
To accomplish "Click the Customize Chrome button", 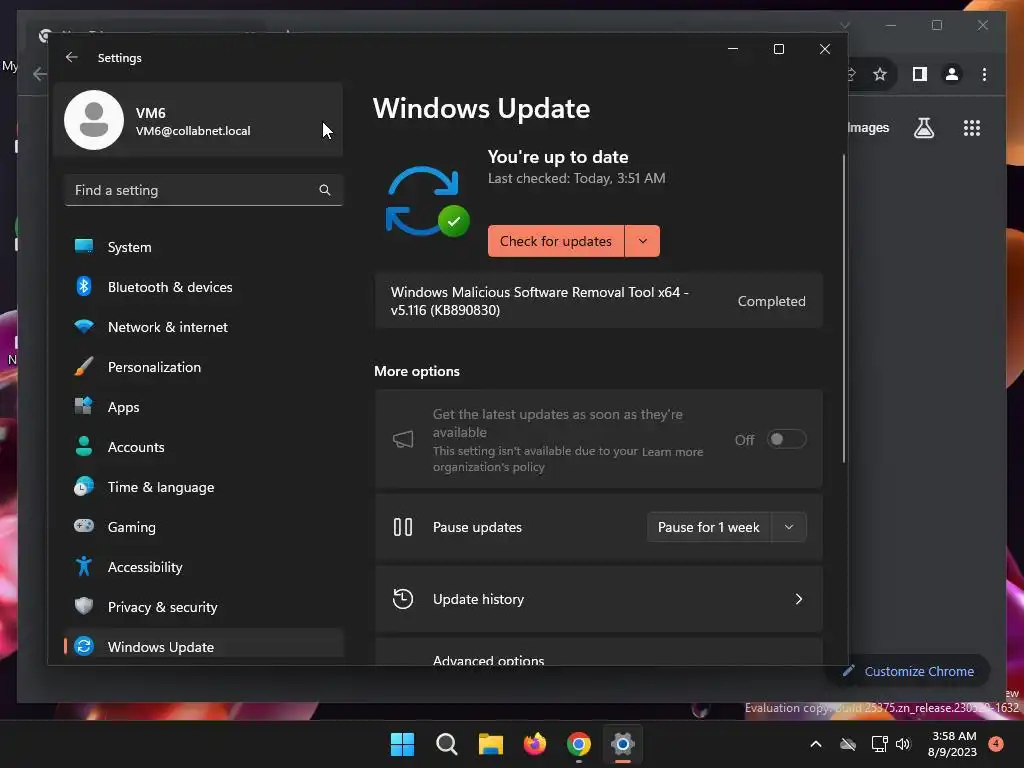I will click(908, 671).
